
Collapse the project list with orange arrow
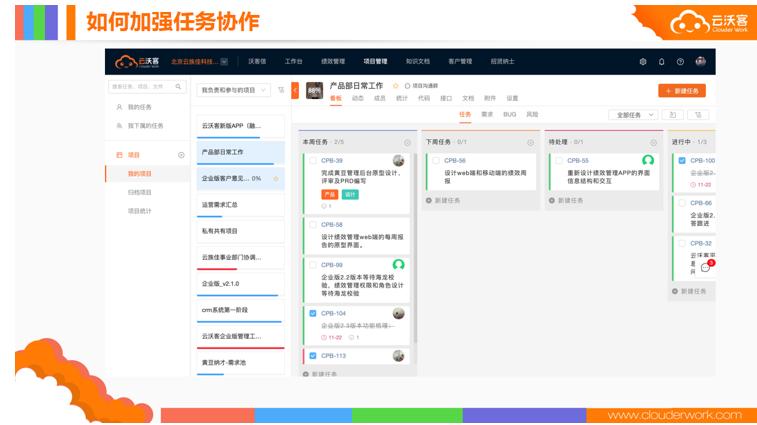295,90
